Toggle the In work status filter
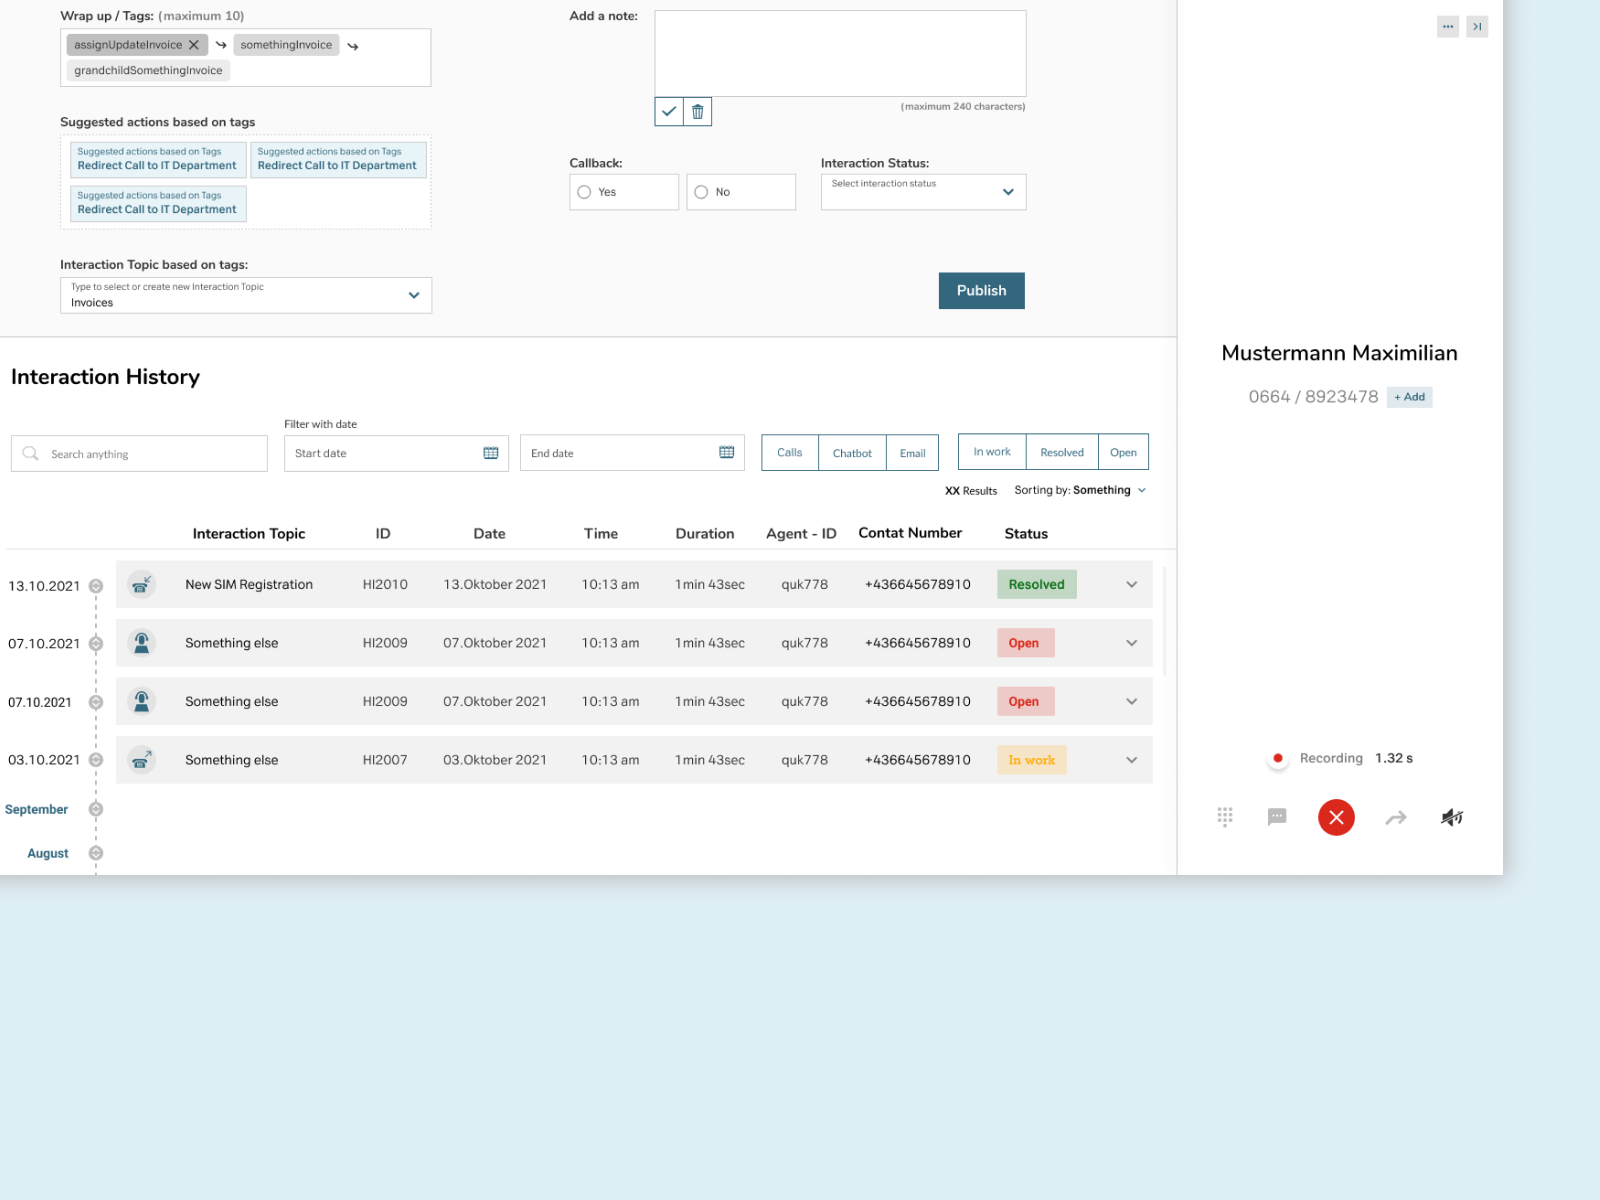Viewport: 1600px width, 1200px height. pos(991,451)
